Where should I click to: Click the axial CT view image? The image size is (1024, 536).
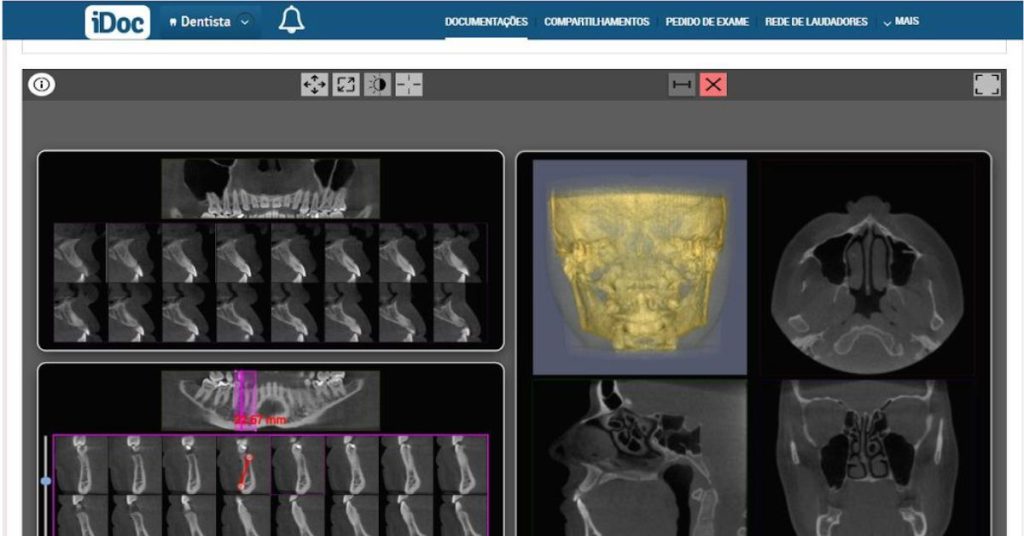pyautogui.click(x=866, y=268)
